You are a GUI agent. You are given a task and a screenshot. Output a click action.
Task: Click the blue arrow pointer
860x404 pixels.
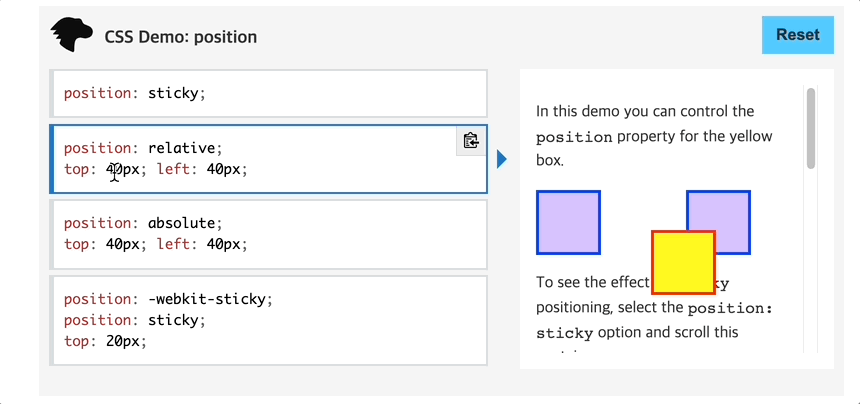tap(502, 160)
